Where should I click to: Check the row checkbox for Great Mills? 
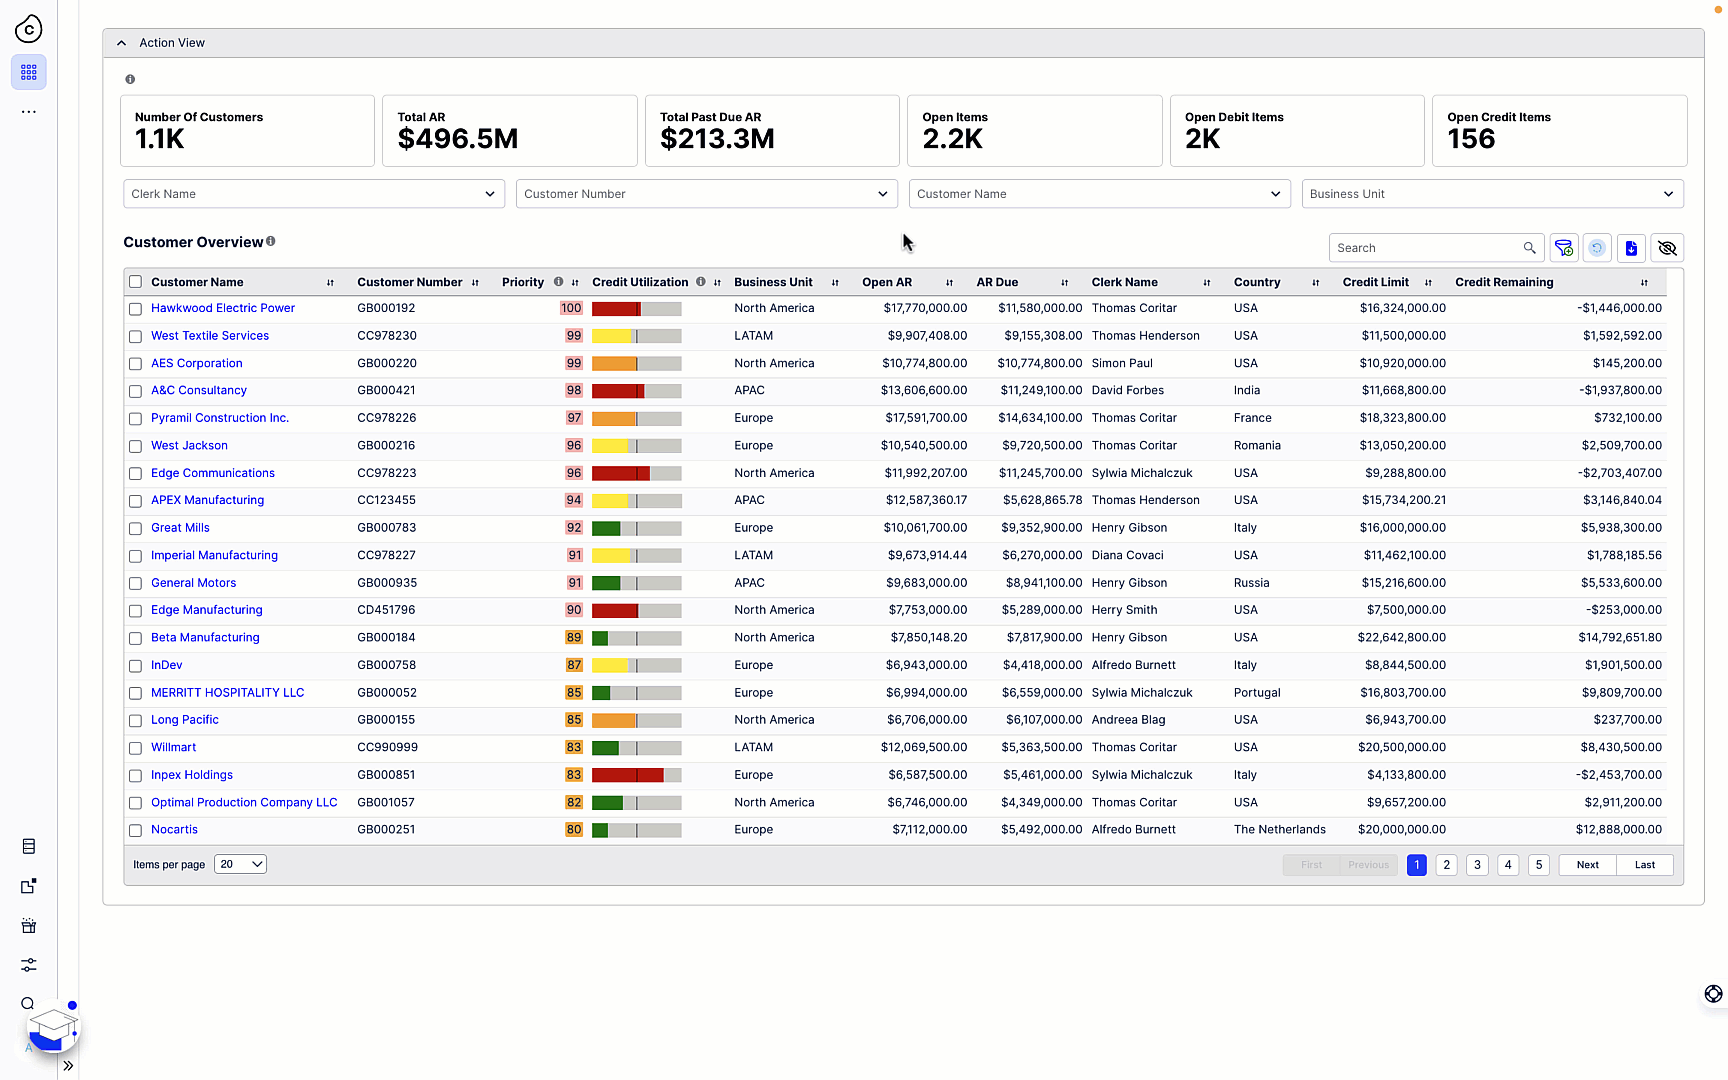(x=135, y=528)
